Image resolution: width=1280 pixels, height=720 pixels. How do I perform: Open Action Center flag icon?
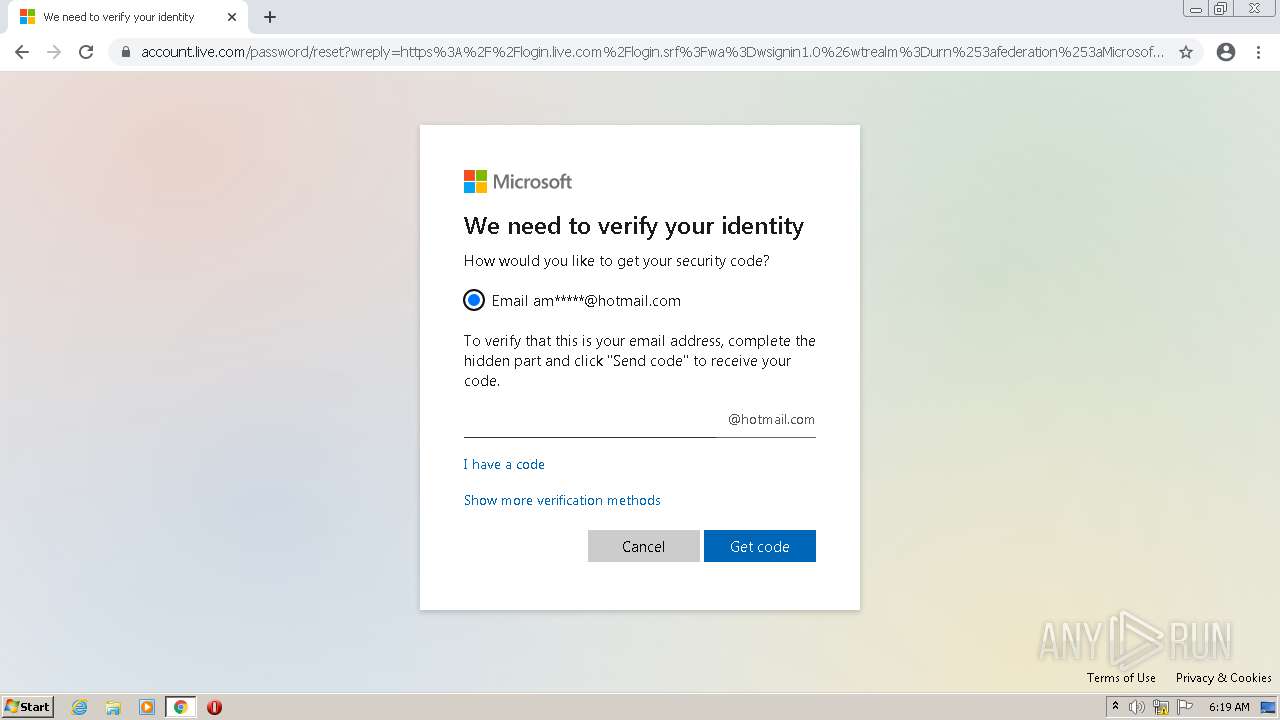[1185, 707]
